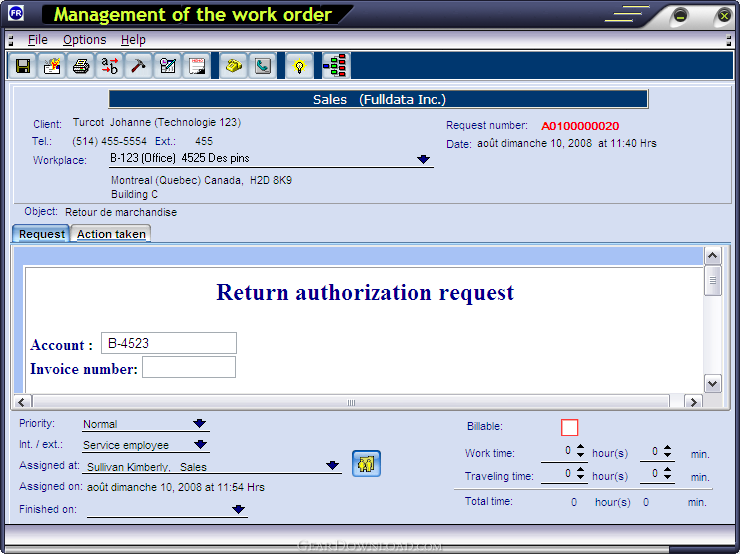
Task: Open the hierarchy tree diagram icon
Action: tap(336, 66)
